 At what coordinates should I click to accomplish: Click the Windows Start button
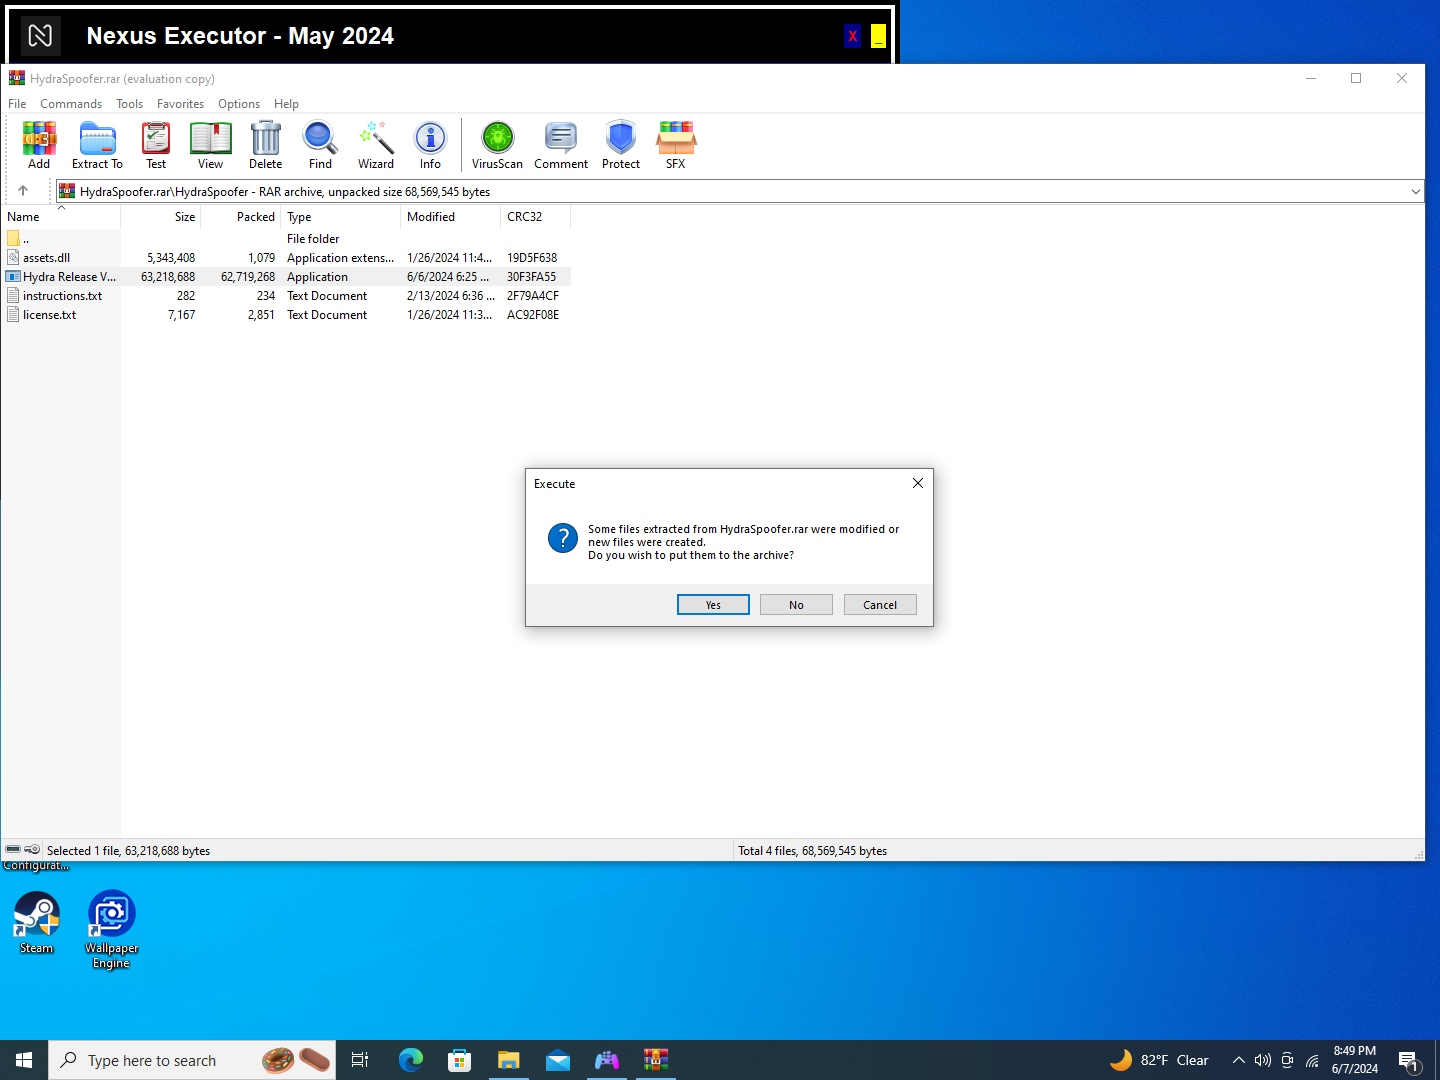pyautogui.click(x=24, y=1060)
